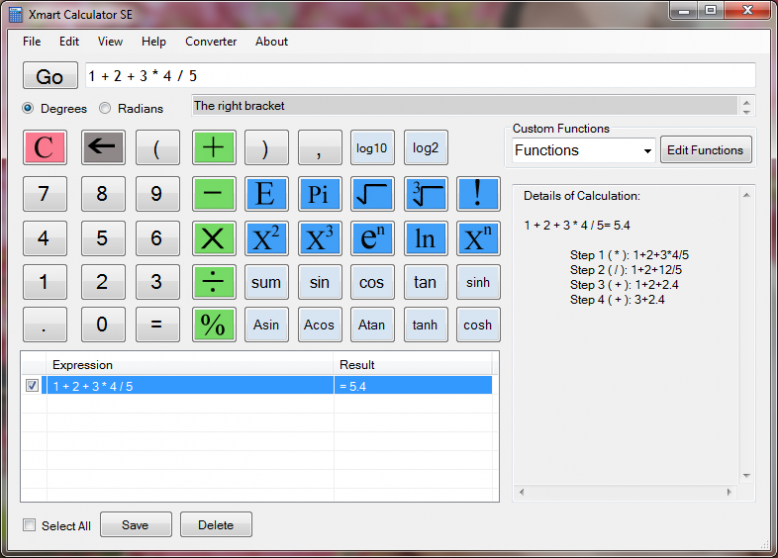Click the details panel scroll-right arrow
Screen dimensions: 778x558
pos(729,492)
